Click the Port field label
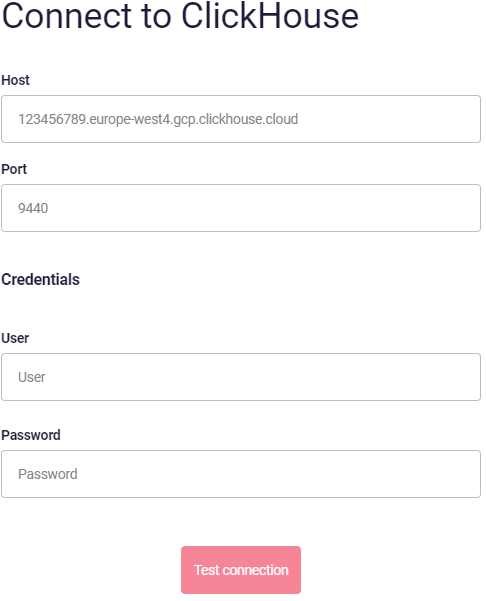This screenshot has height=601, width=486. point(14,169)
